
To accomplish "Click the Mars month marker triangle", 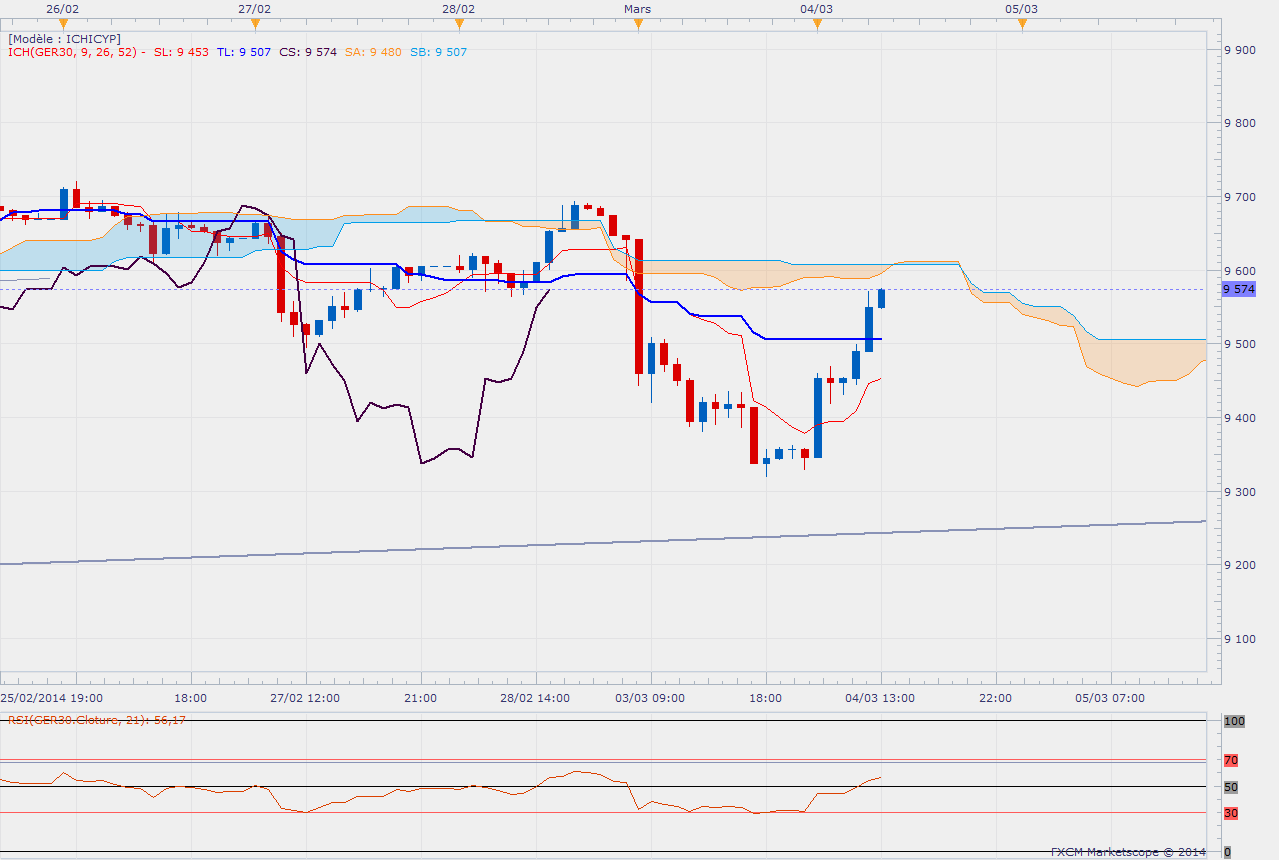I will pyautogui.click(x=638, y=24).
